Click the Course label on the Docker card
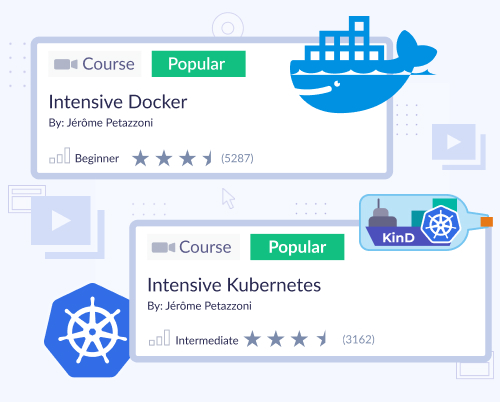This screenshot has height=402, width=500. [108, 64]
